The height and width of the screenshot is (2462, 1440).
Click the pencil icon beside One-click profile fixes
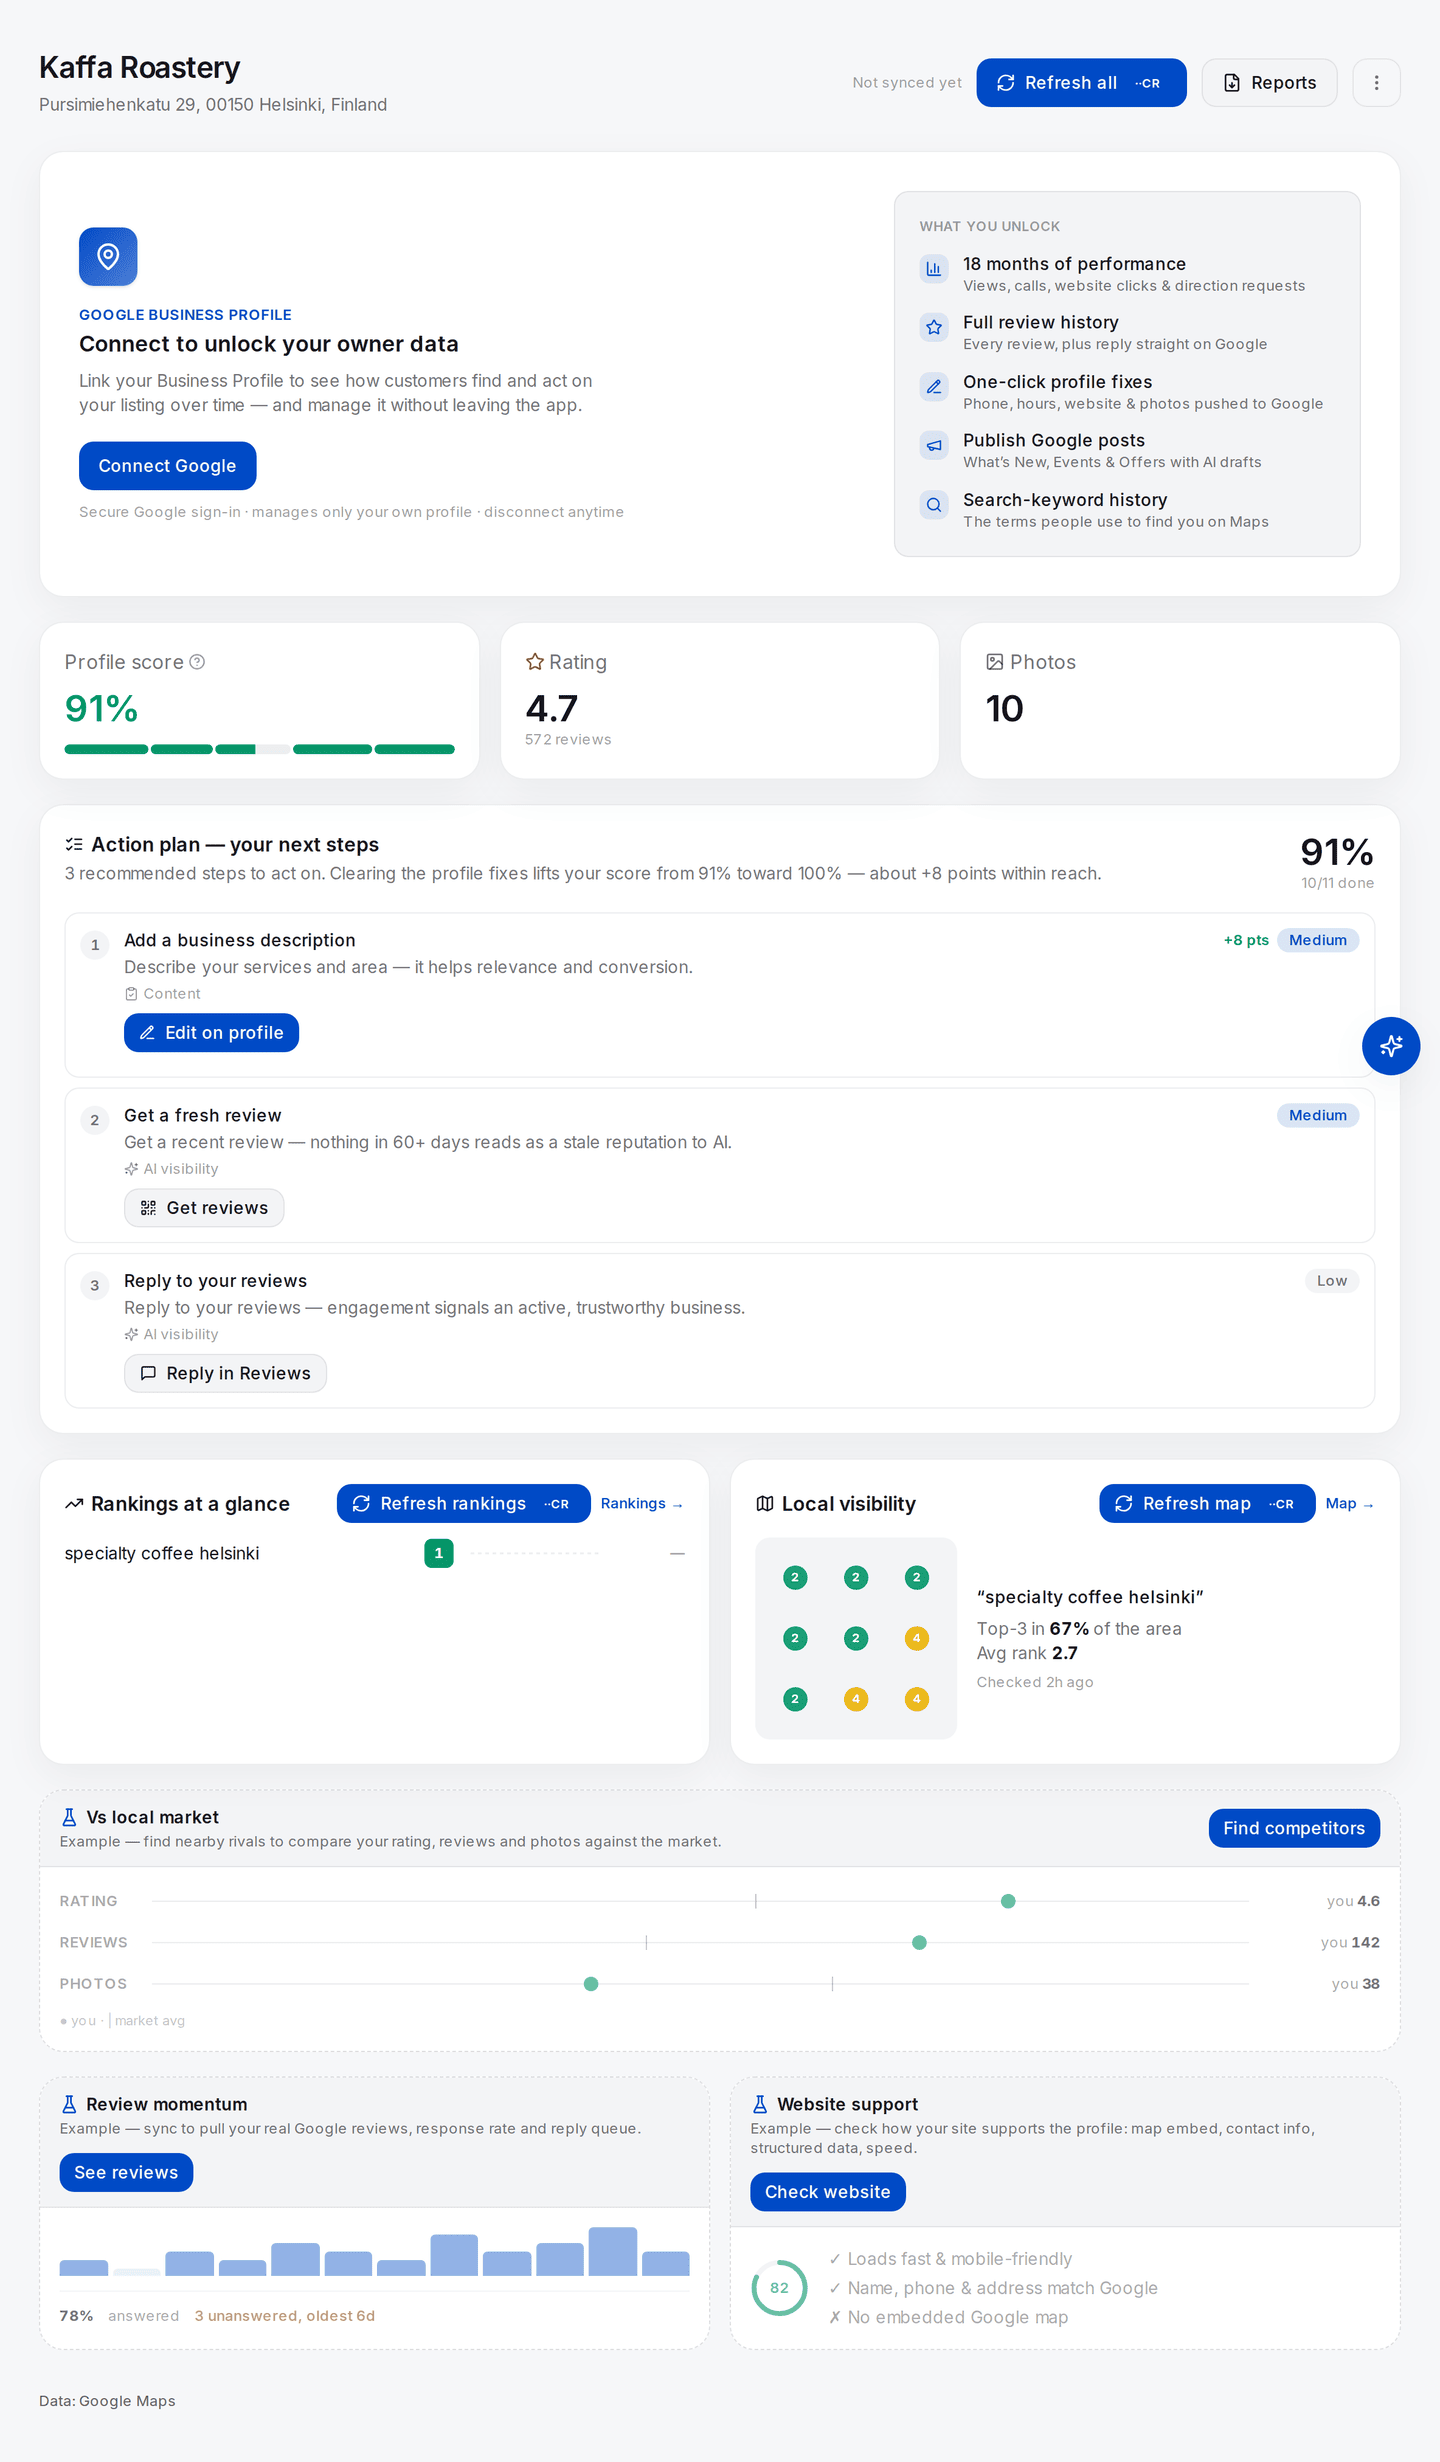(934, 386)
